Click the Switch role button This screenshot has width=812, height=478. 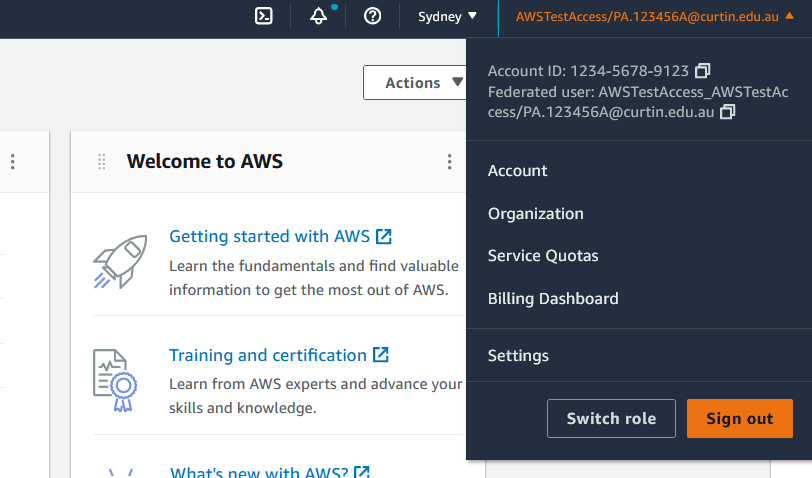pos(611,418)
